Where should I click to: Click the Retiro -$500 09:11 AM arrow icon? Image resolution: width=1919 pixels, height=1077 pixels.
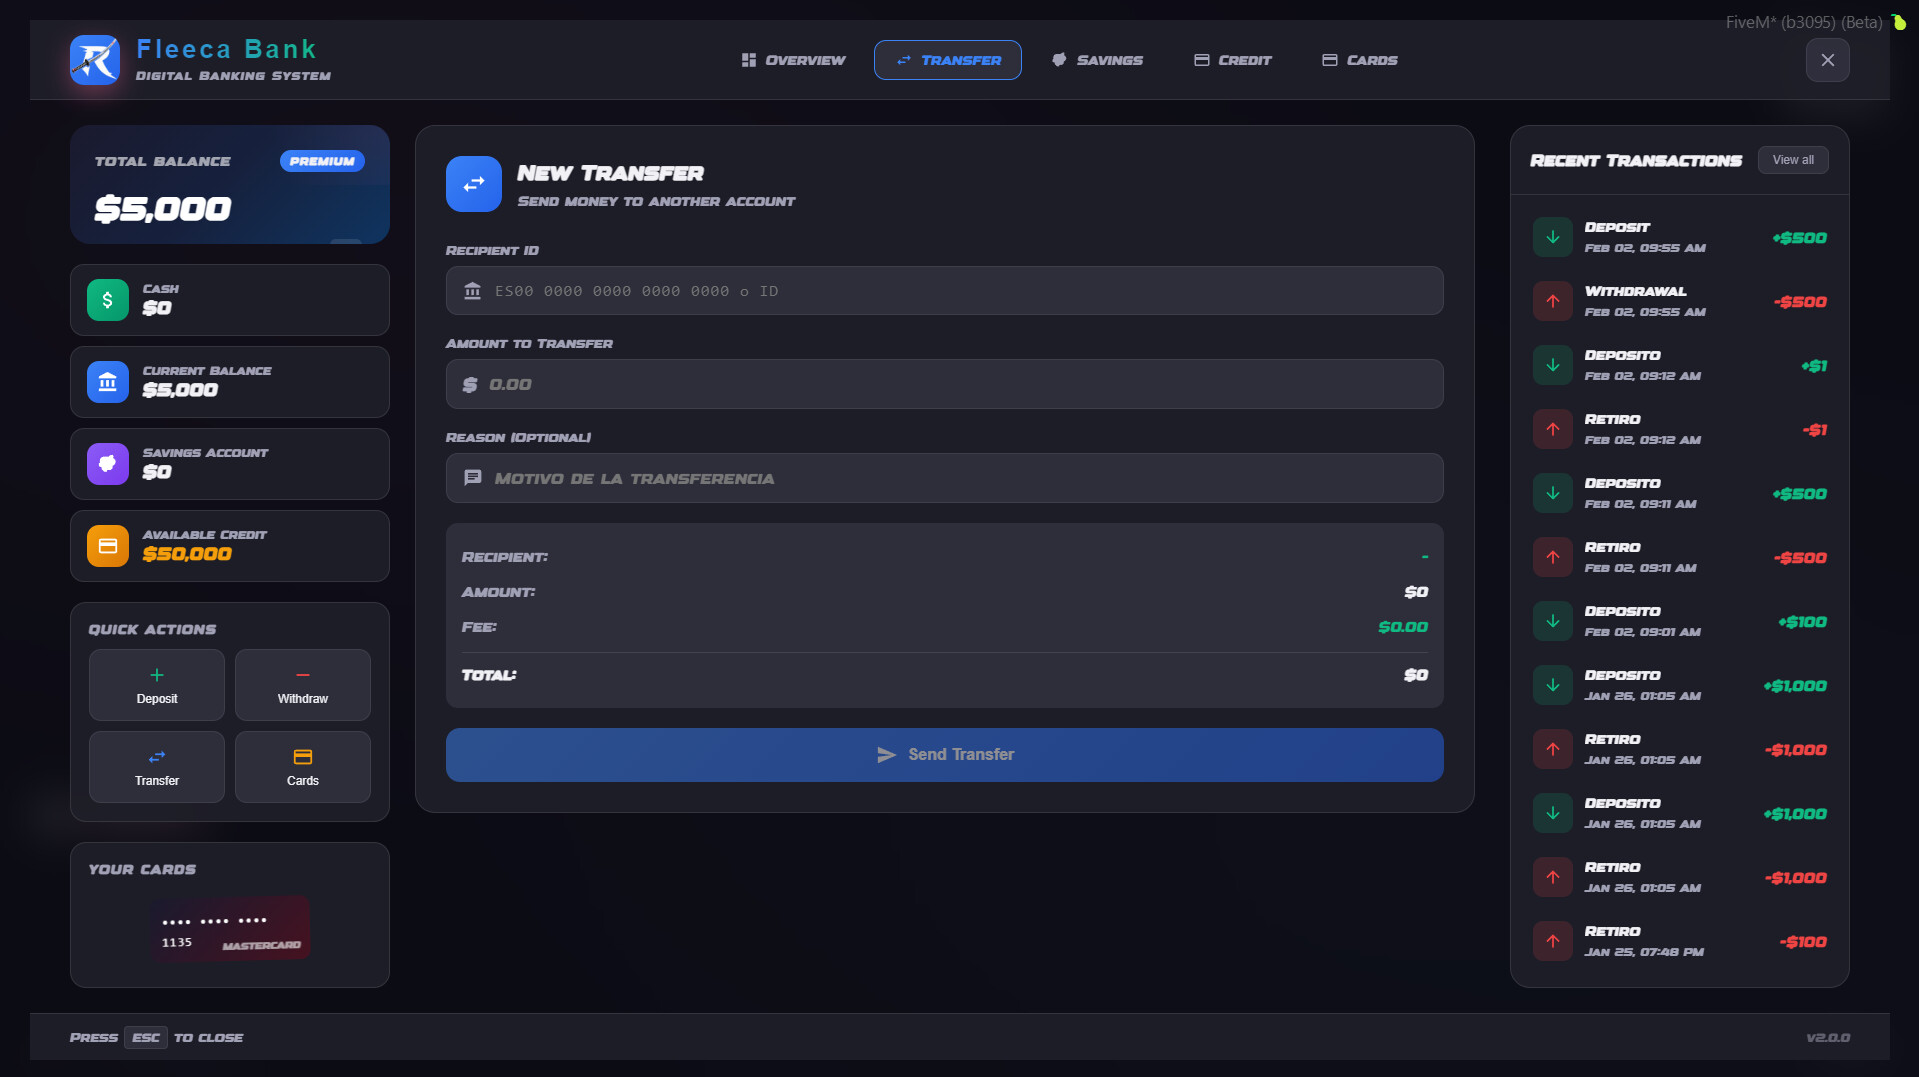[1553, 557]
